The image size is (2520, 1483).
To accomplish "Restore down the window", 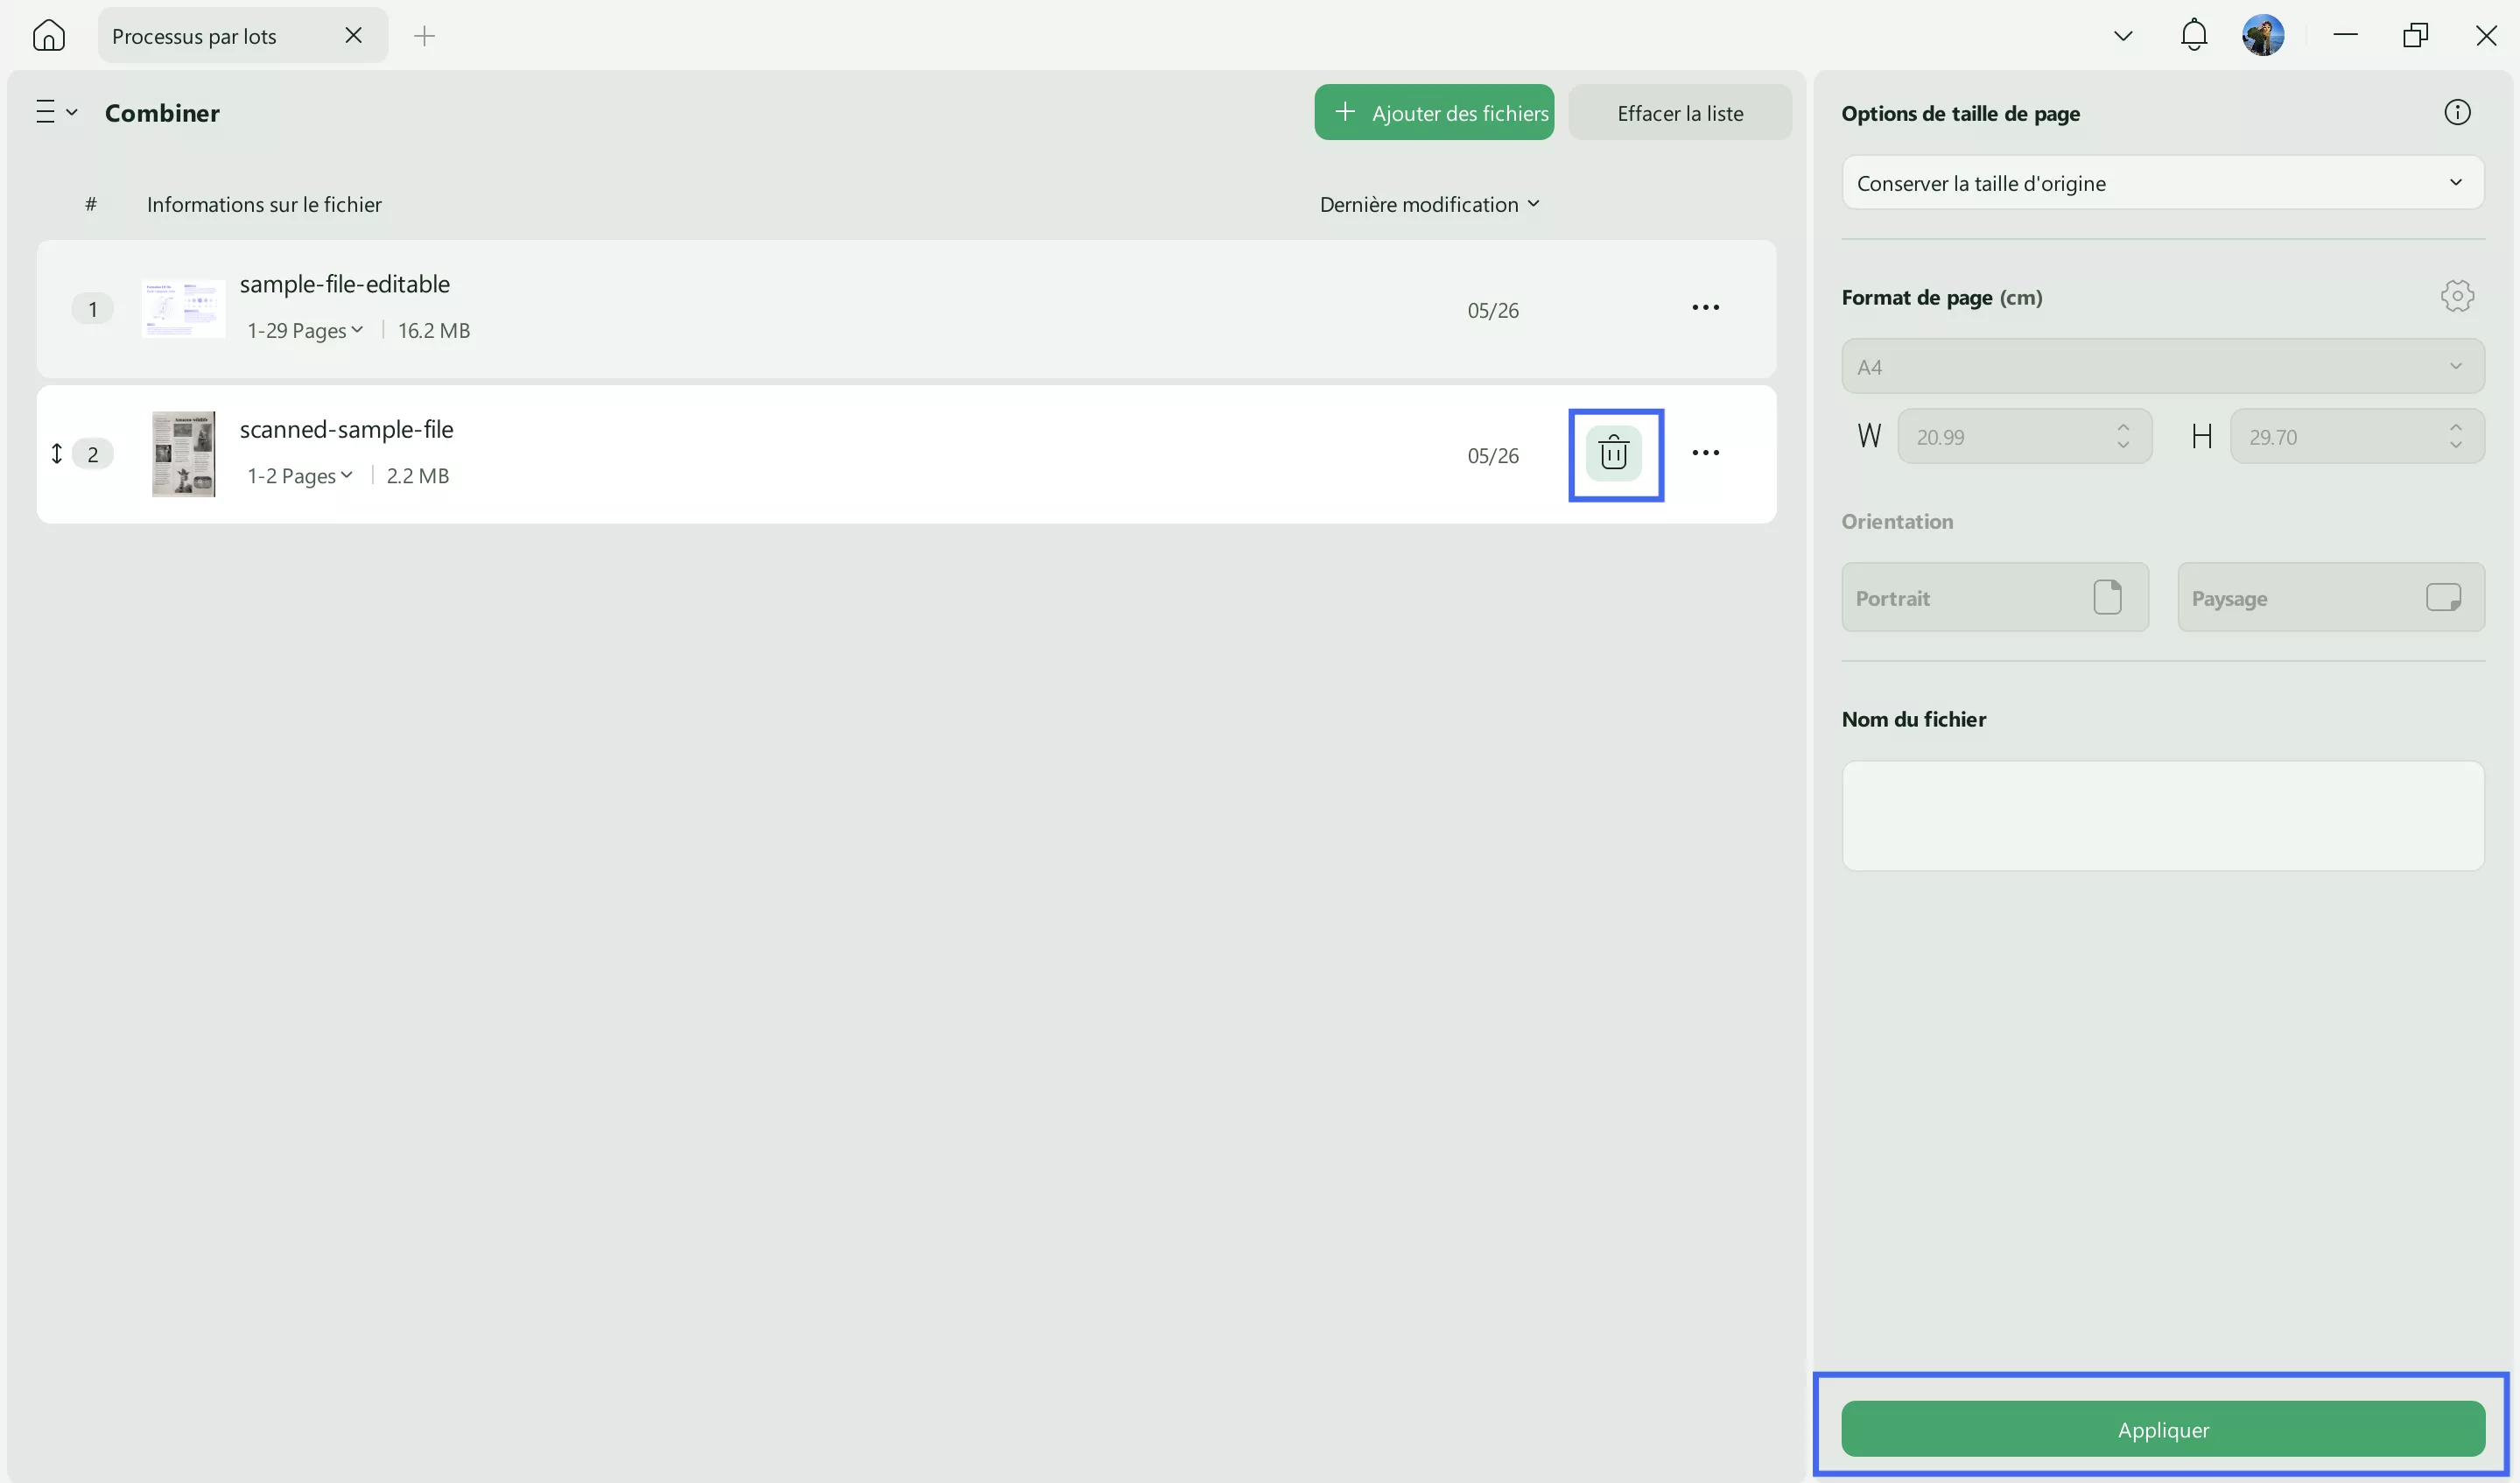I will 2416,35.
